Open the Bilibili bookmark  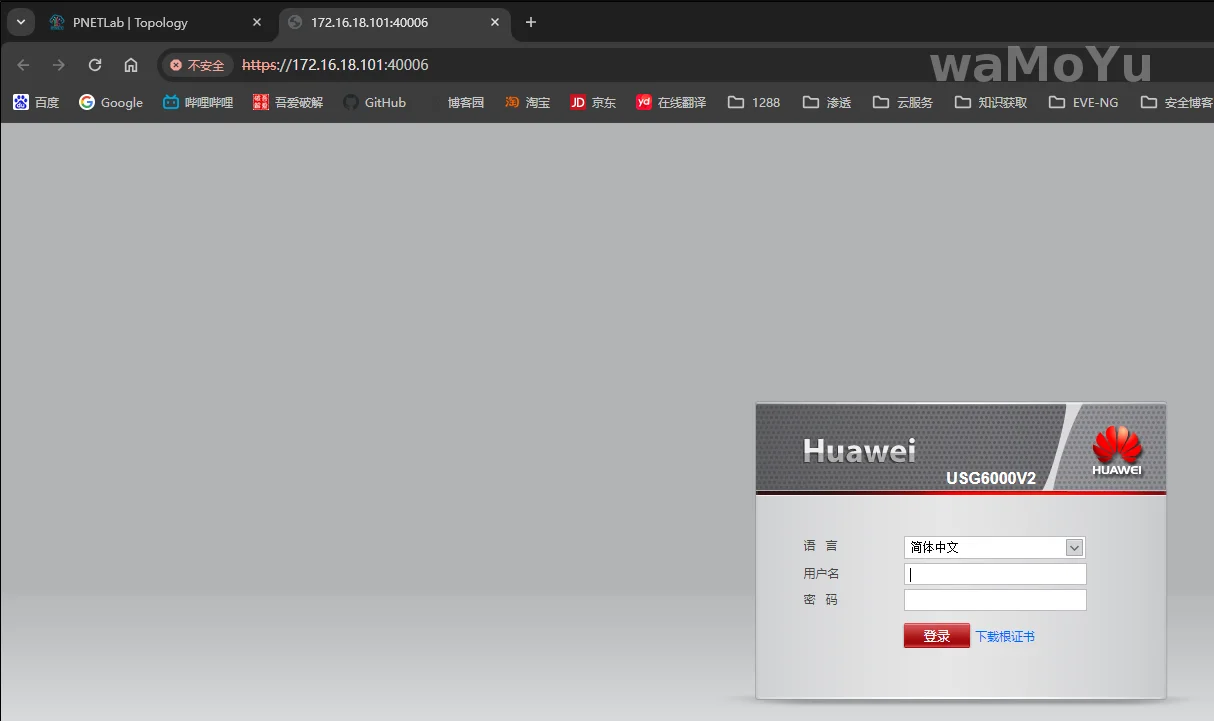pyautogui.click(x=197, y=102)
